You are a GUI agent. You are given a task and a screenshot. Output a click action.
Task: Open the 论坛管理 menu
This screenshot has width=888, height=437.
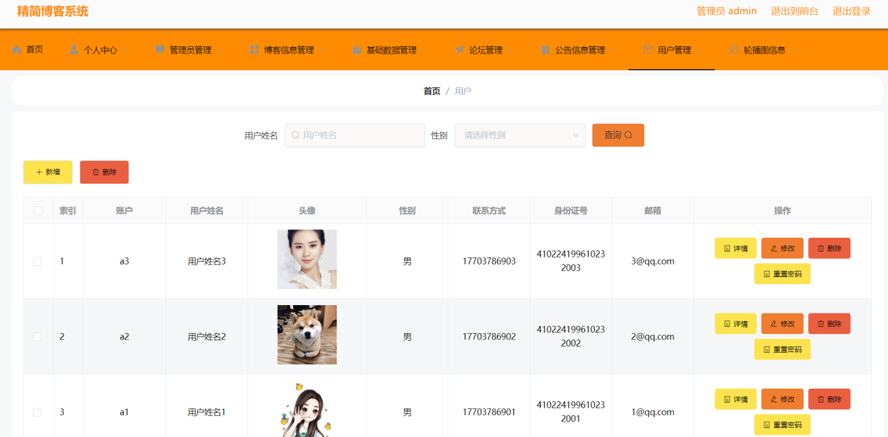(485, 50)
